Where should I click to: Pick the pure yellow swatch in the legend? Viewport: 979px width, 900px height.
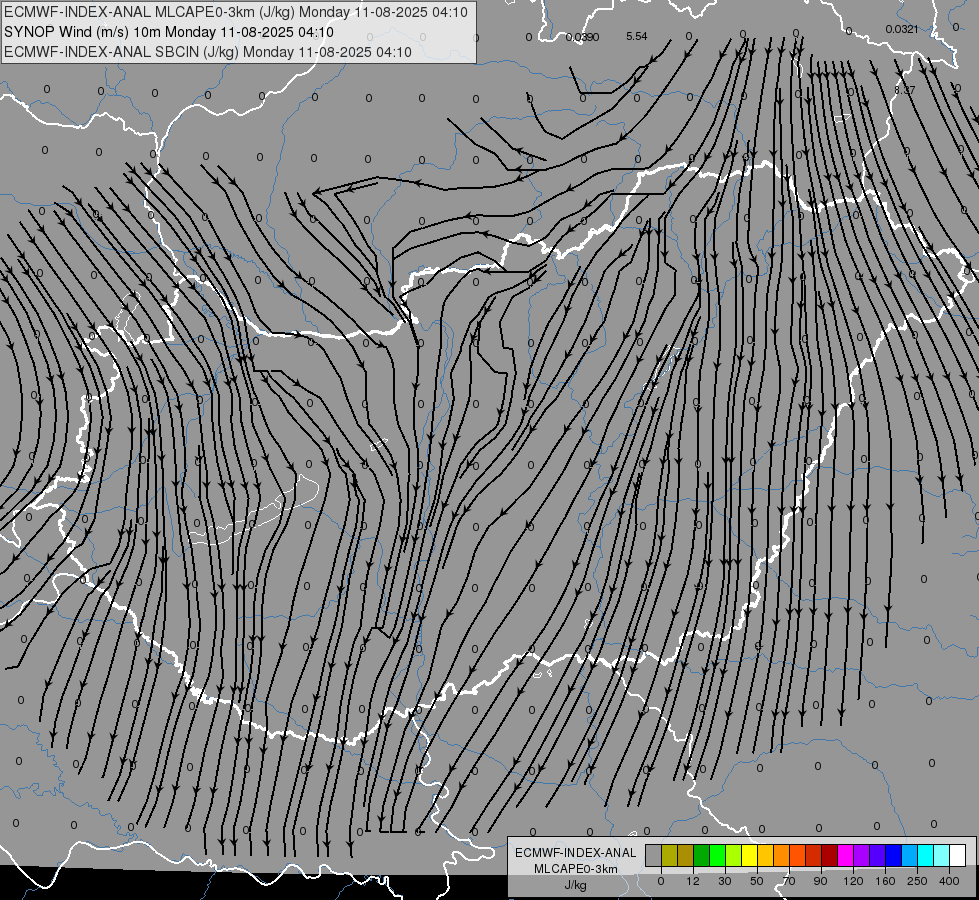[x=750, y=855]
